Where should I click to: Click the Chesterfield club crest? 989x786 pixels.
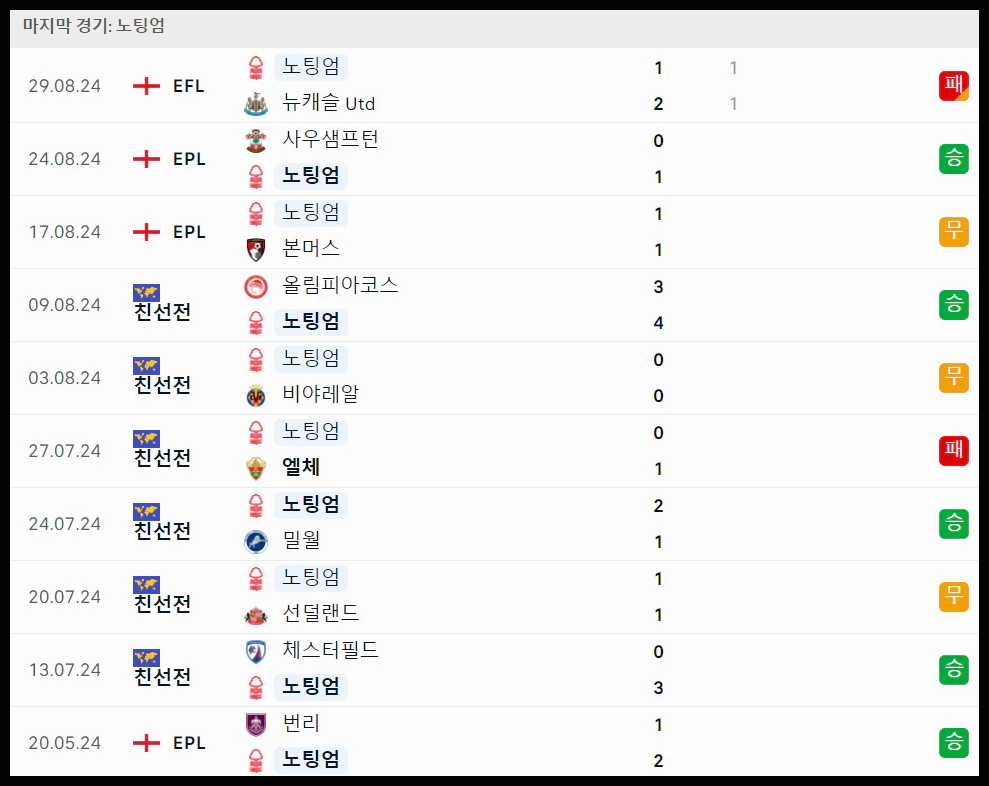click(255, 652)
